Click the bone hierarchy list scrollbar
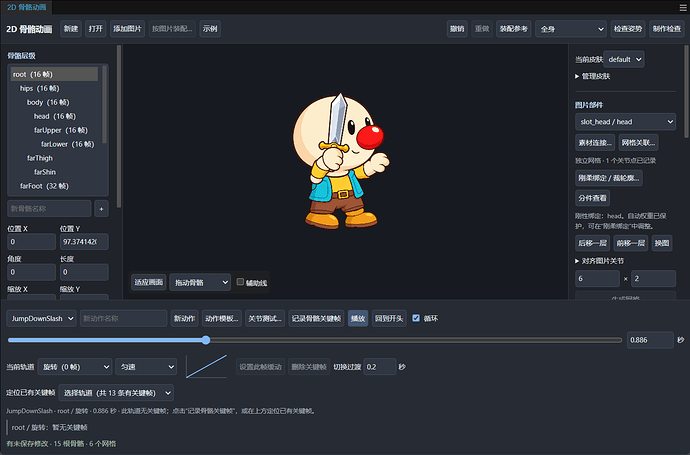 click(x=104, y=105)
